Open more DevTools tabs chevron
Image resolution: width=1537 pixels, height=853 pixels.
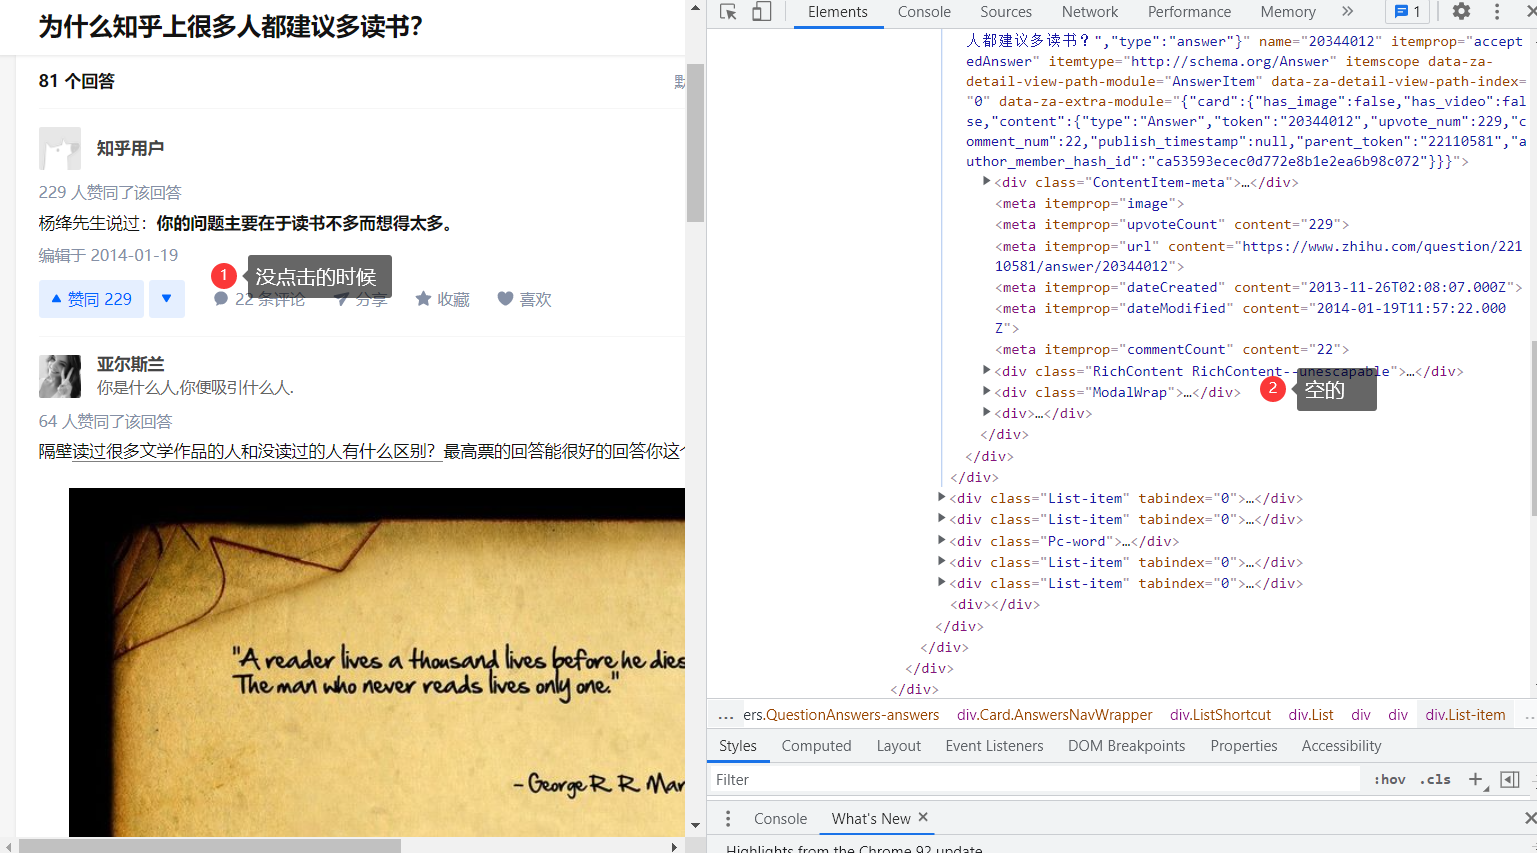point(1347,12)
